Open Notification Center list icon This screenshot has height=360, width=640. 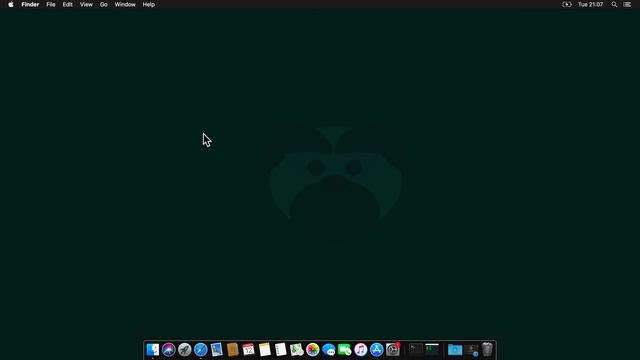coord(627,4)
